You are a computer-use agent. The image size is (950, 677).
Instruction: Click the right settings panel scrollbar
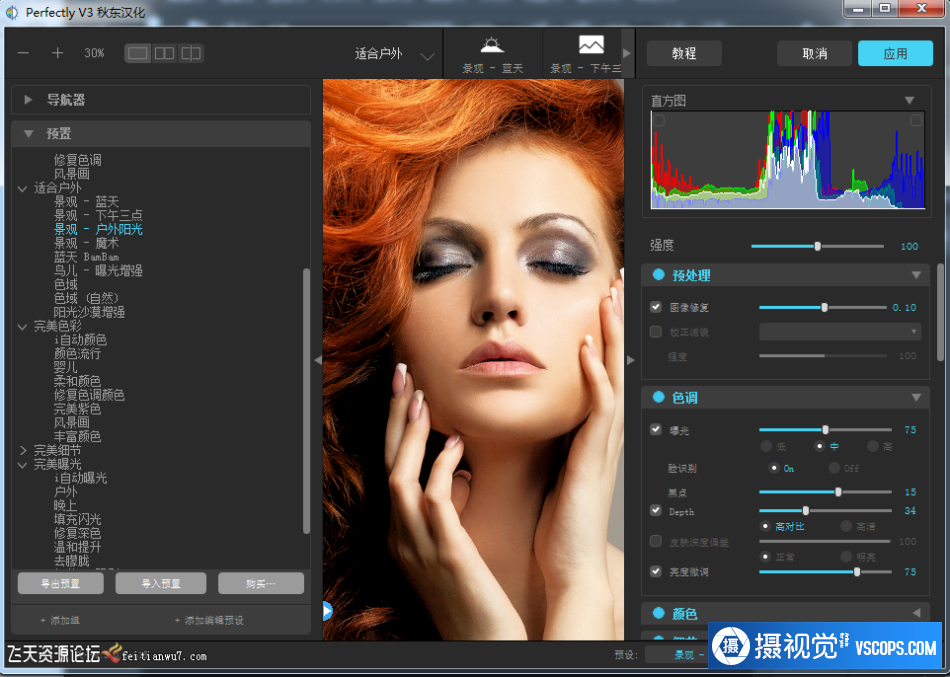tap(940, 312)
